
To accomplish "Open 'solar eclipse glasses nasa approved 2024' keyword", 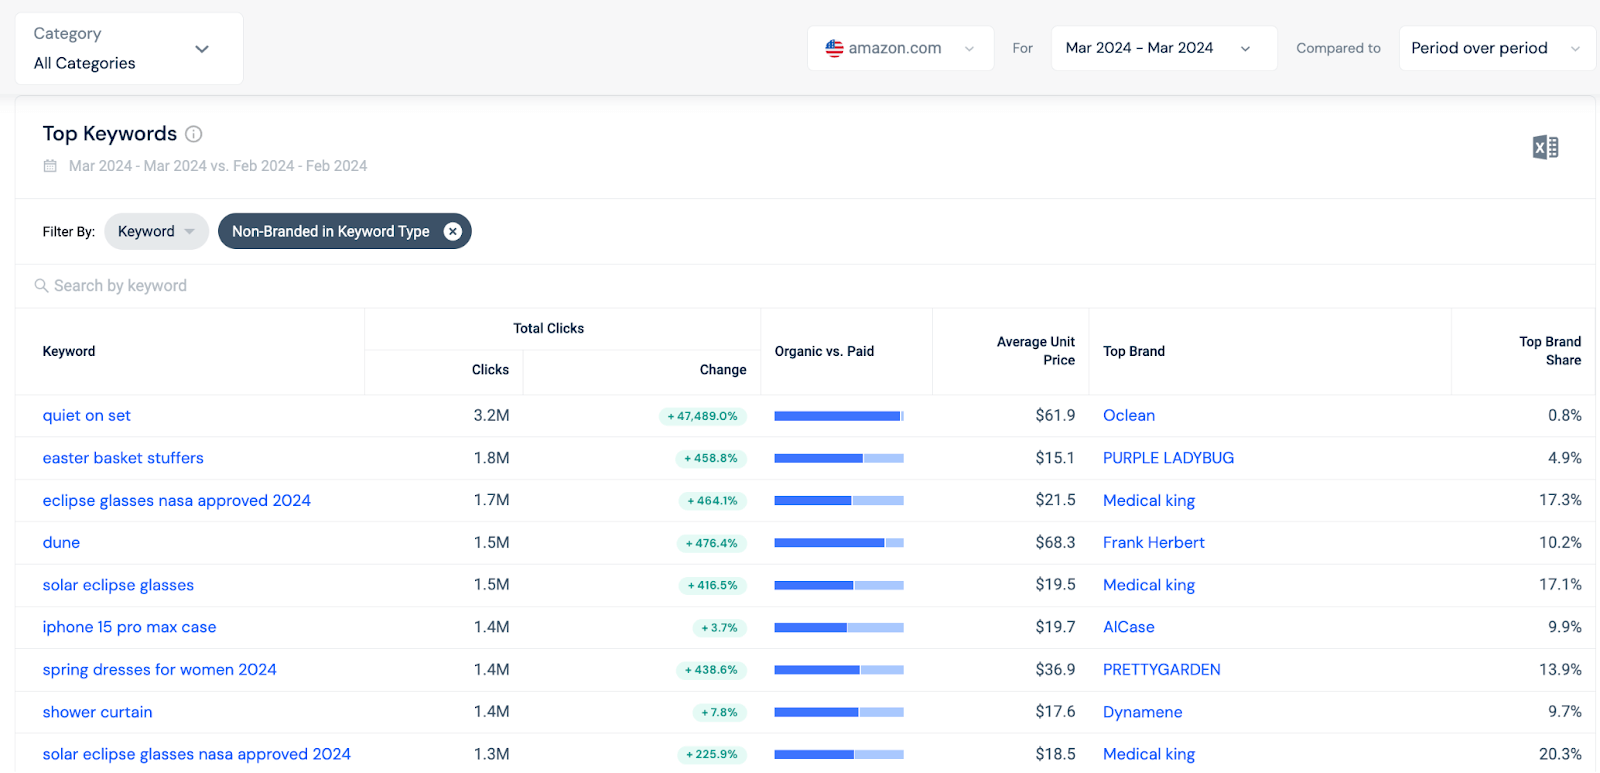I will pos(196,754).
